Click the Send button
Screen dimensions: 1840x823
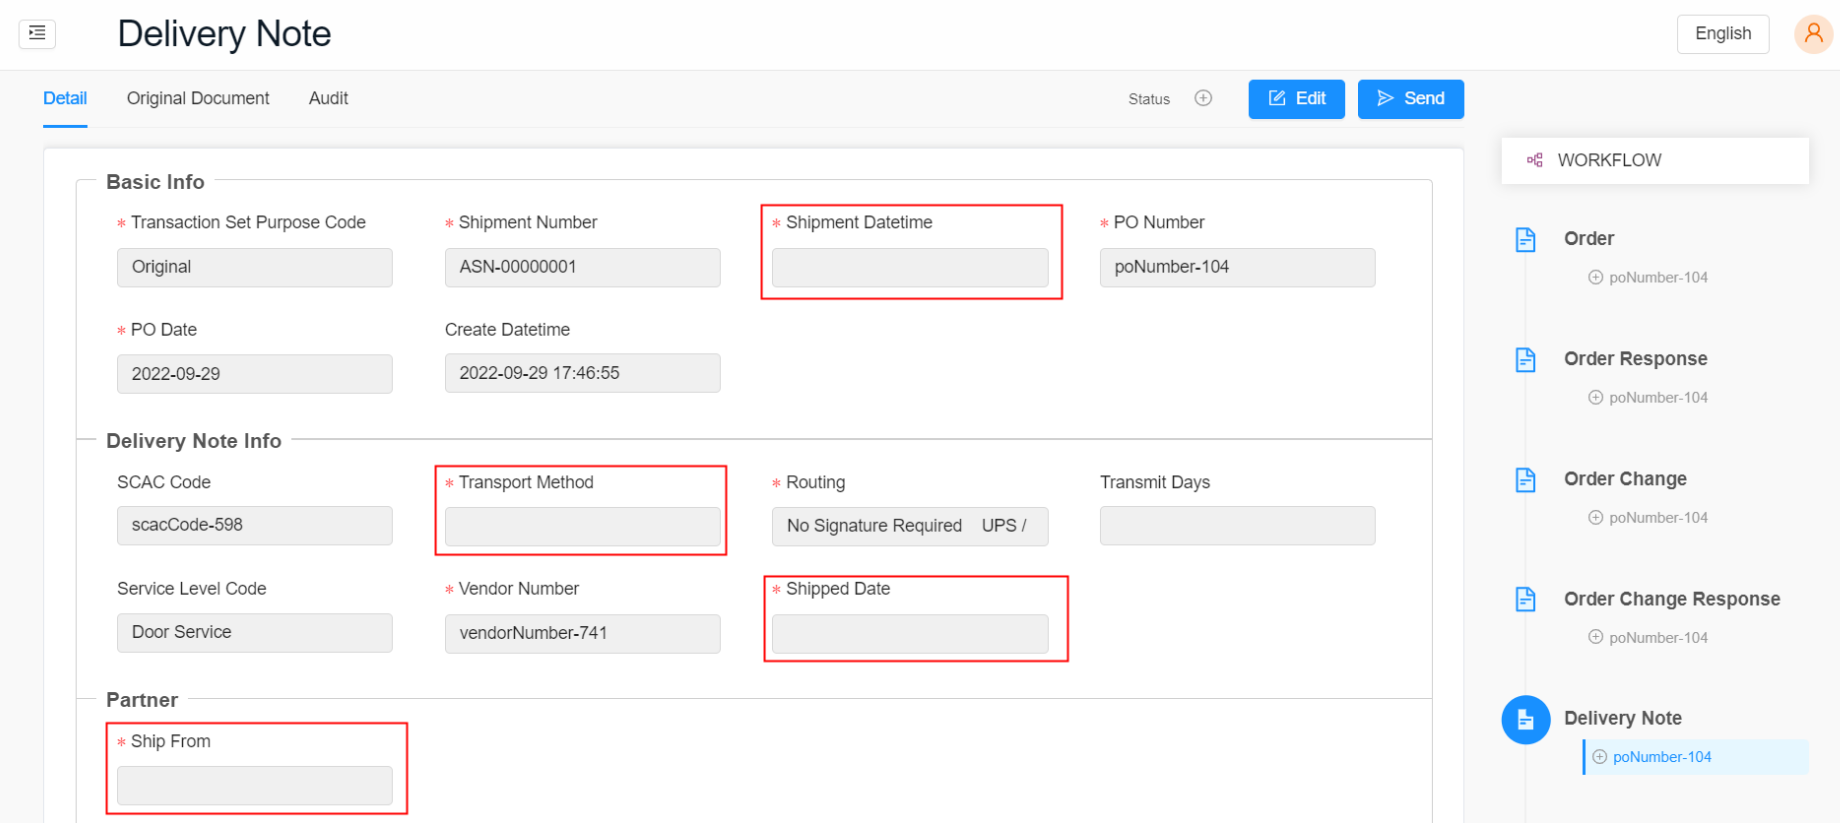coord(1410,99)
